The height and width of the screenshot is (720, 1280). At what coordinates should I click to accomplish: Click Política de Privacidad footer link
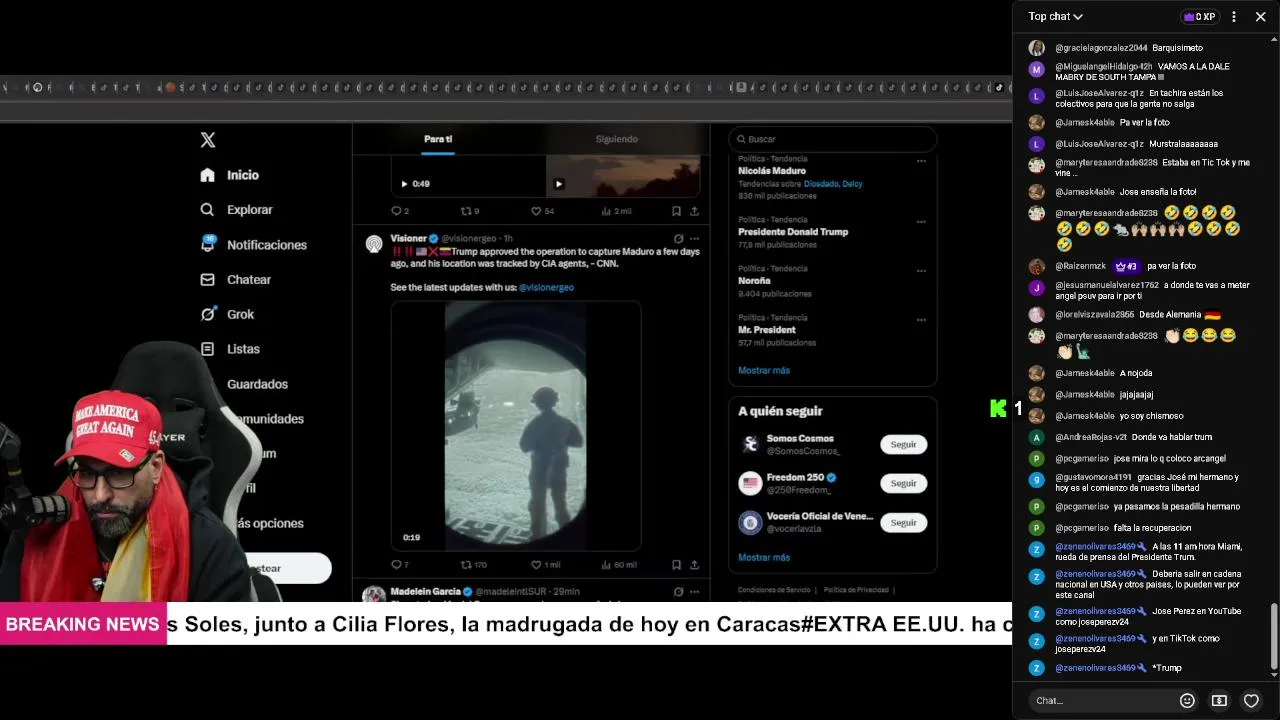pyautogui.click(x=856, y=590)
